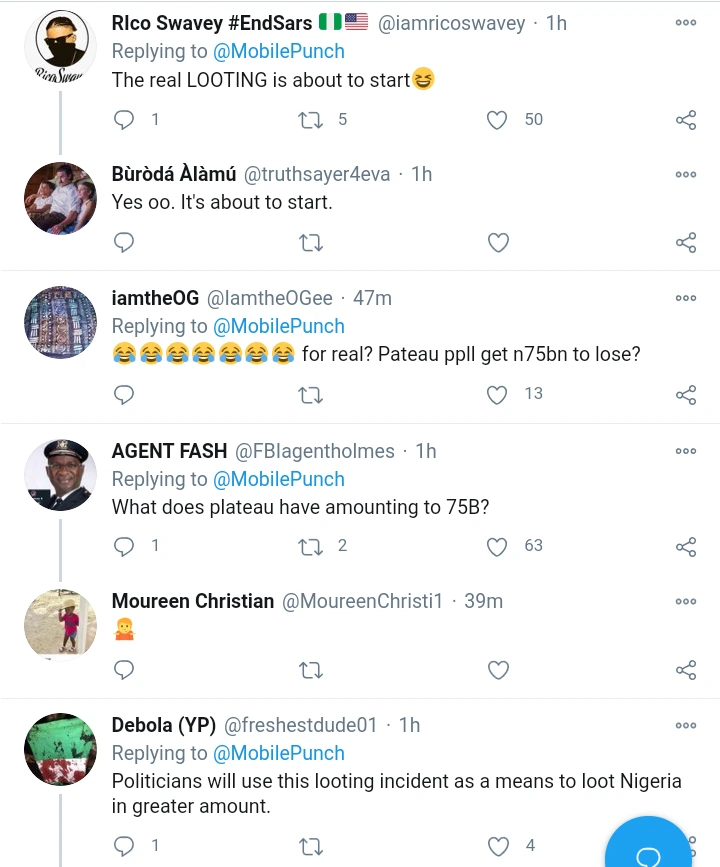The image size is (720, 867).
Task: Reply to Rico Swavey's looting tweet
Action: pyautogui.click(x=125, y=120)
